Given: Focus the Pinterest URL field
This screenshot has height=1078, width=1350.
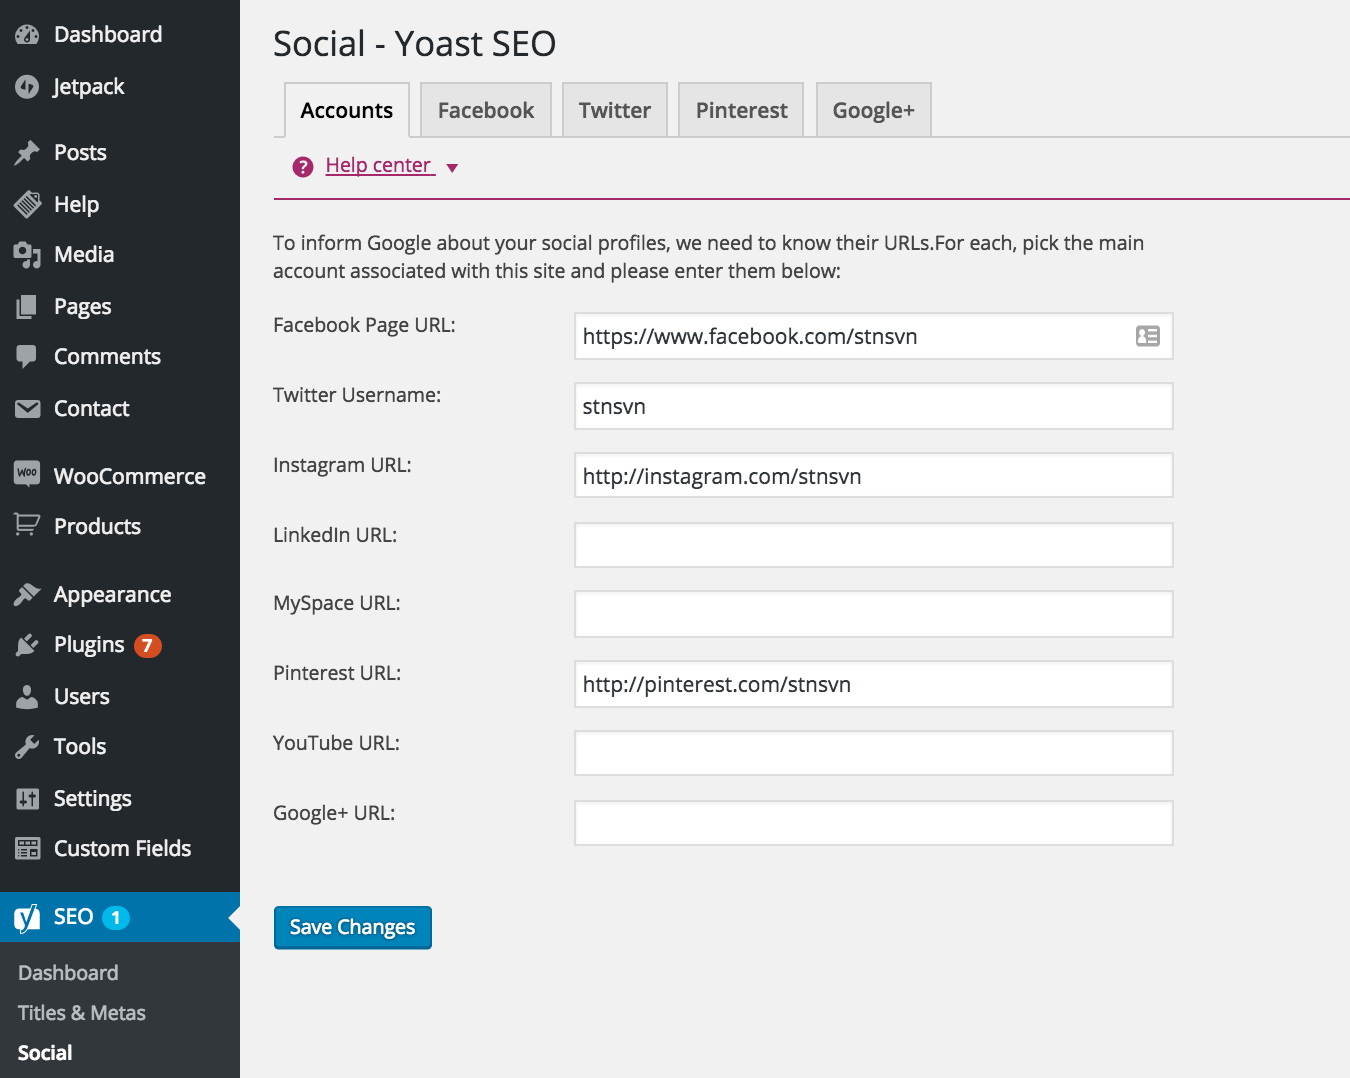Looking at the screenshot, I should 874,684.
